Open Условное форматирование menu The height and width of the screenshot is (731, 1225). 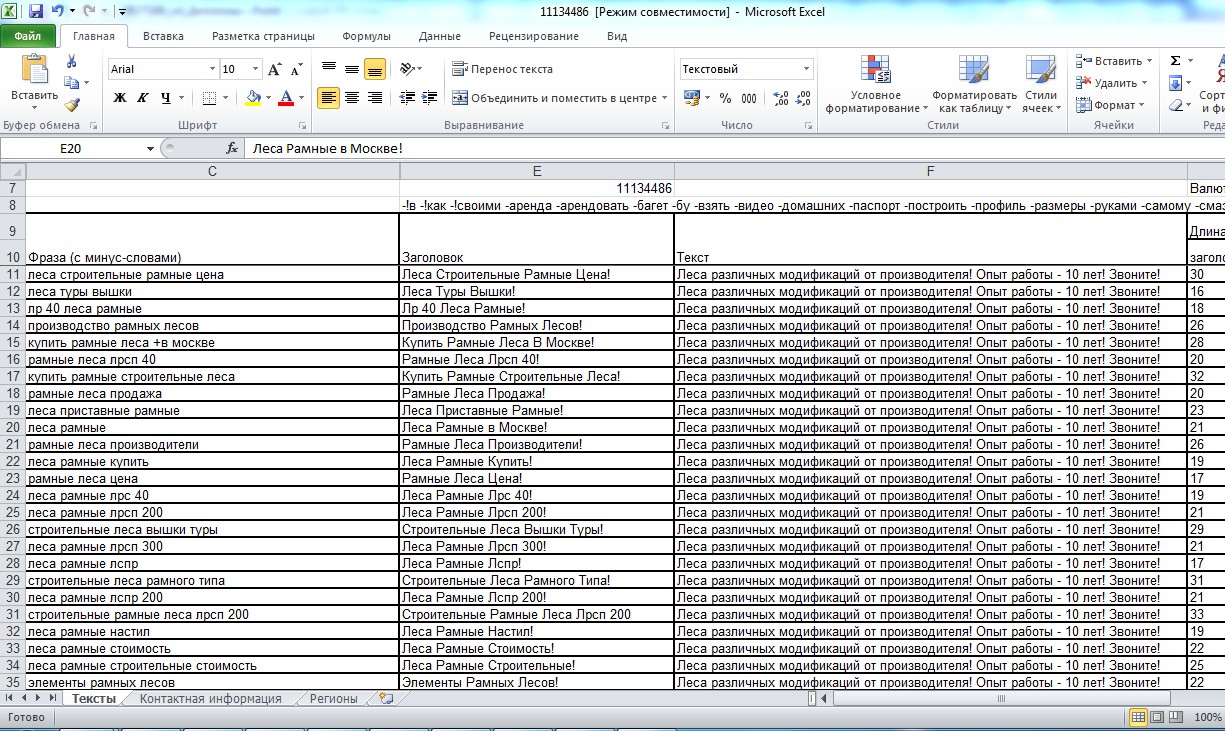click(x=876, y=84)
